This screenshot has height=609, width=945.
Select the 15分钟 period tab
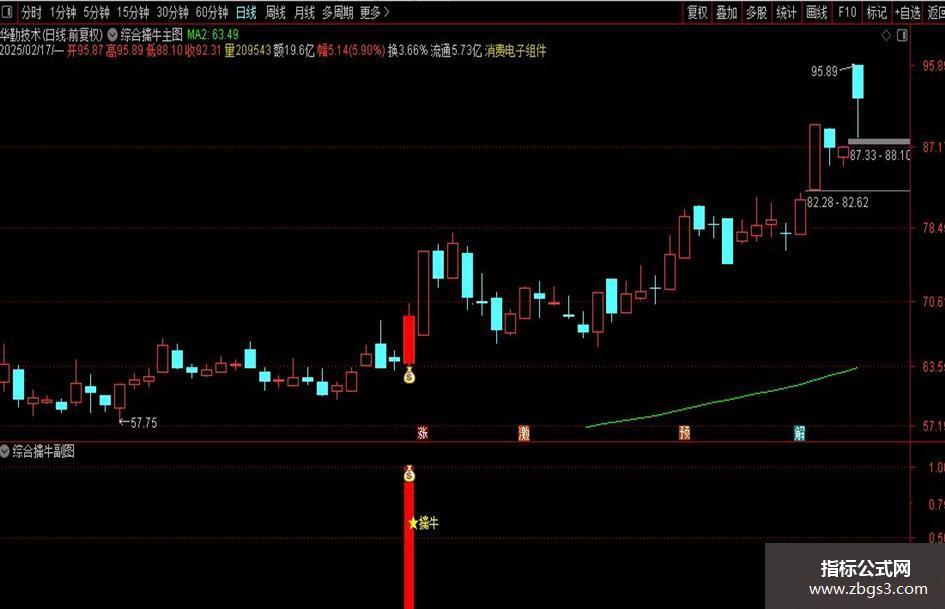[133, 12]
